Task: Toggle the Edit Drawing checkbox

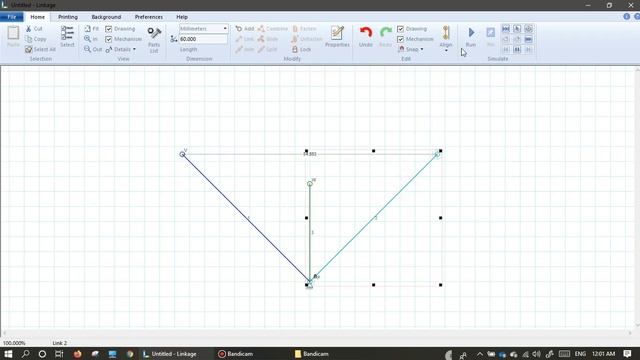Action: pyautogui.click(x=400, y=29)
